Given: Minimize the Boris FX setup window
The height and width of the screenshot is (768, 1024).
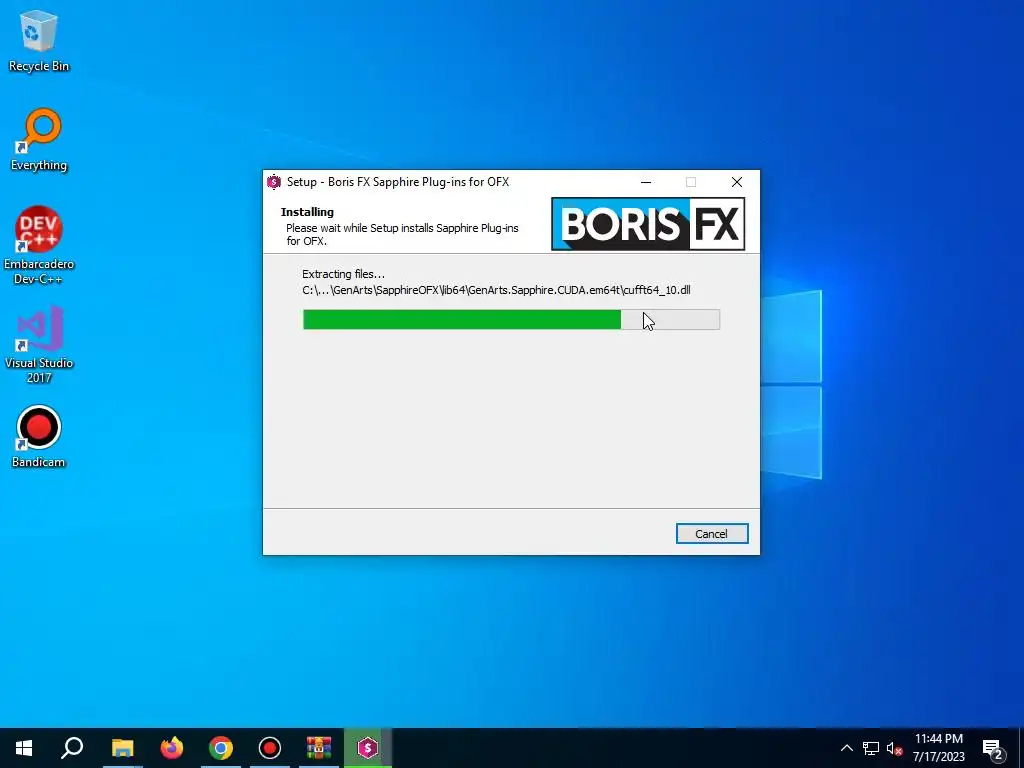Looking at the screenshot, I should [646, 182].
